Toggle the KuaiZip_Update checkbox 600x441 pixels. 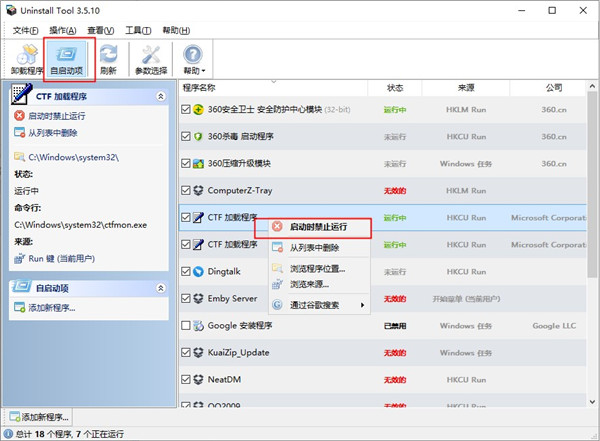[186, 352]
